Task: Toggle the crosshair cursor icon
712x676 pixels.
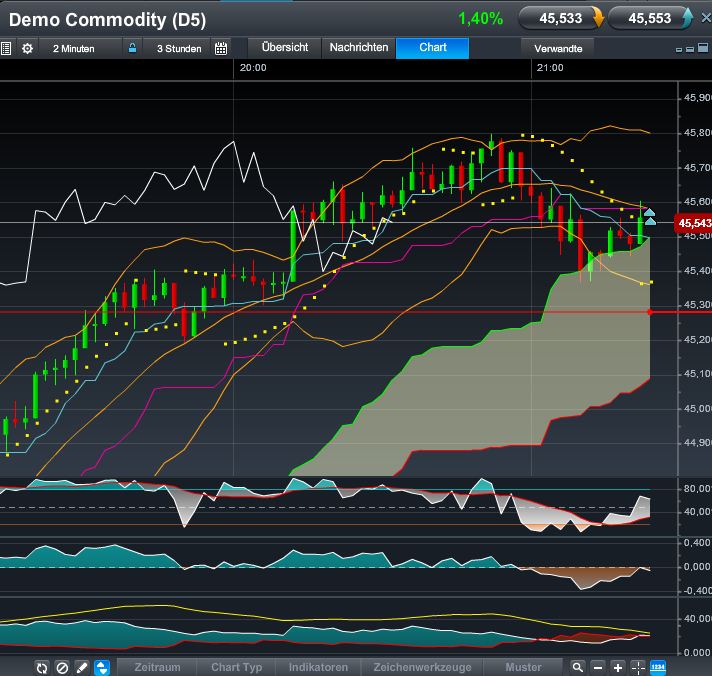Action: pos(637,667)
